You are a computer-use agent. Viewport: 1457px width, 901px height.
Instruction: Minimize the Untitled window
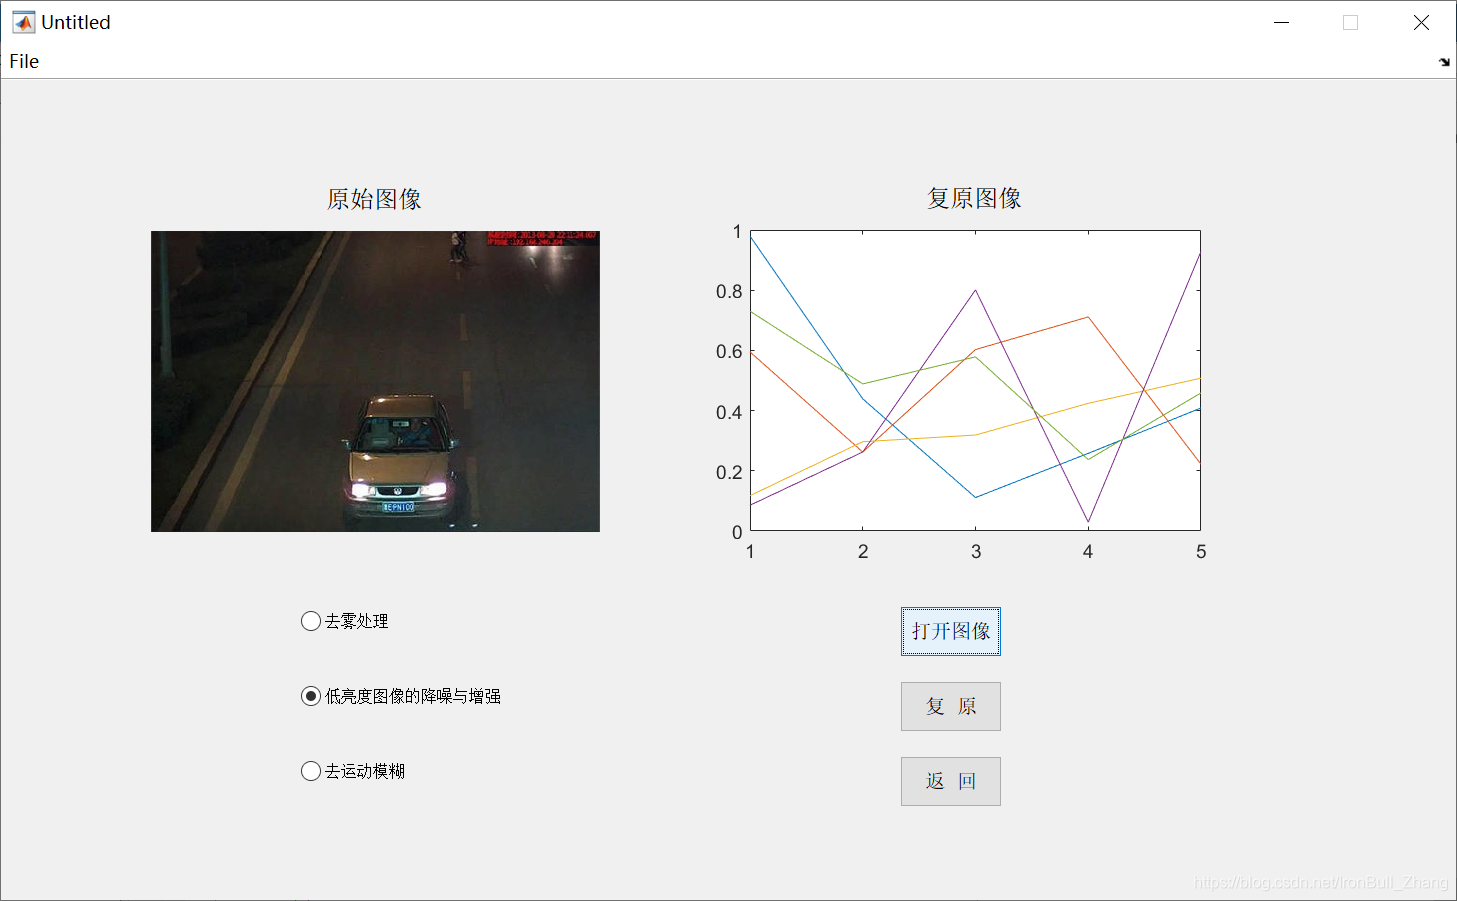[1281, 22]
